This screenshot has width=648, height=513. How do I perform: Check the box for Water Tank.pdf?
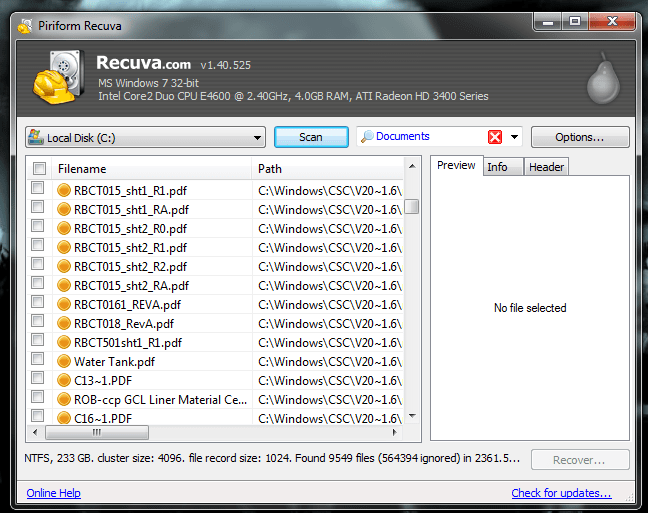38,359
